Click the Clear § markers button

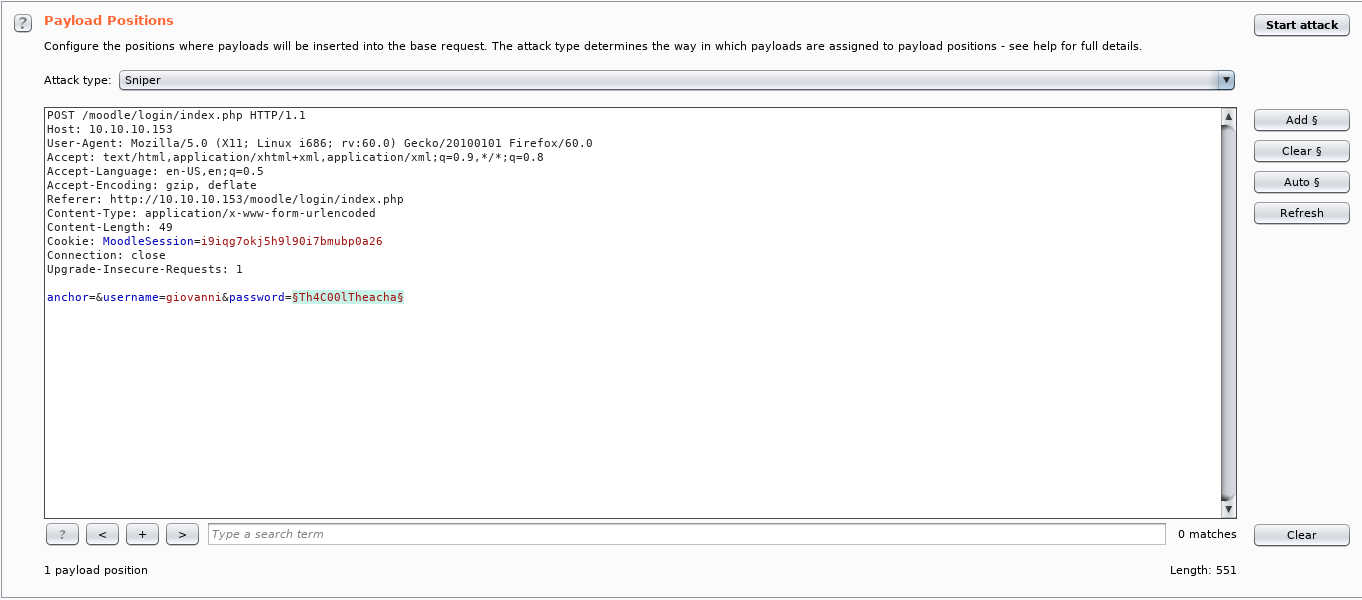[x=1301, y=151]
